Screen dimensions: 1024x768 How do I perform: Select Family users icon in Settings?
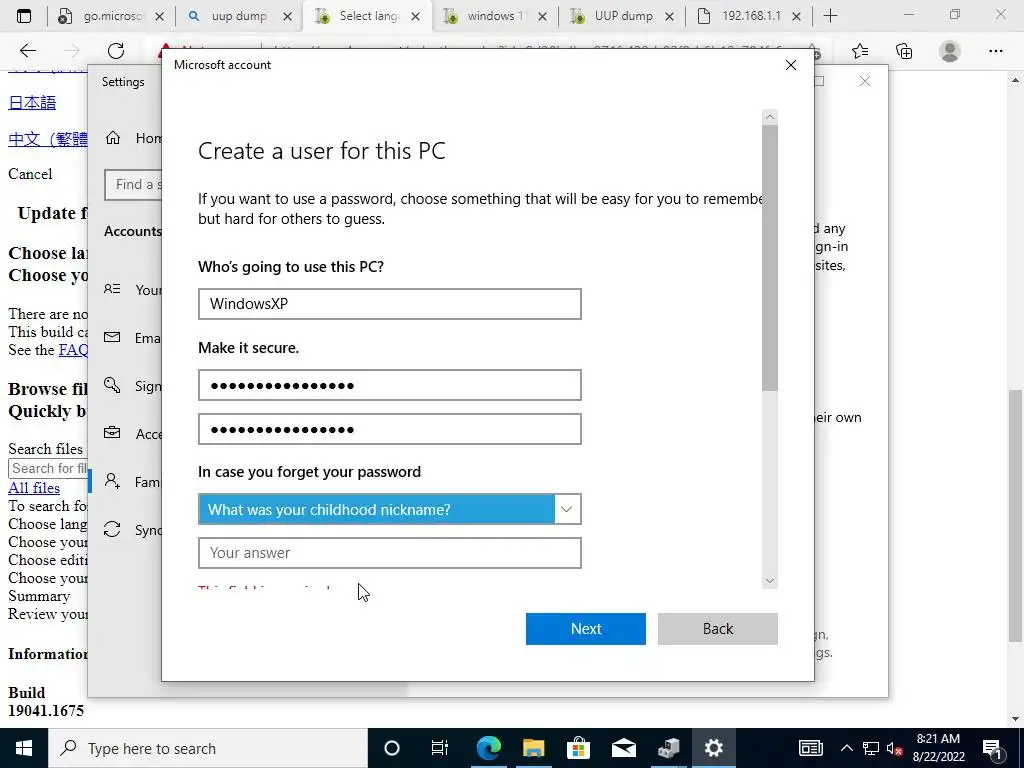[x=112, y=481]
